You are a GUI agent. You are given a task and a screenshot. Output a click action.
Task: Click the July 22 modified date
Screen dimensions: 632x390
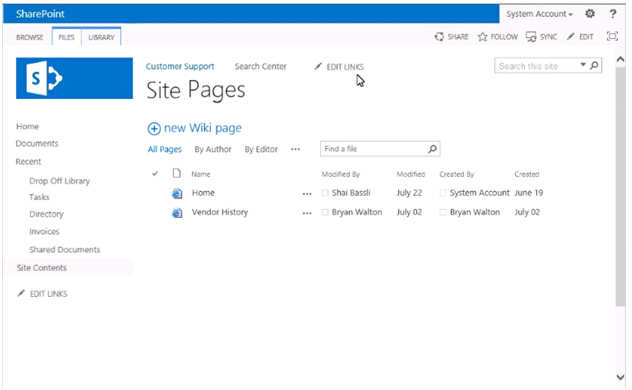point(409,193)
